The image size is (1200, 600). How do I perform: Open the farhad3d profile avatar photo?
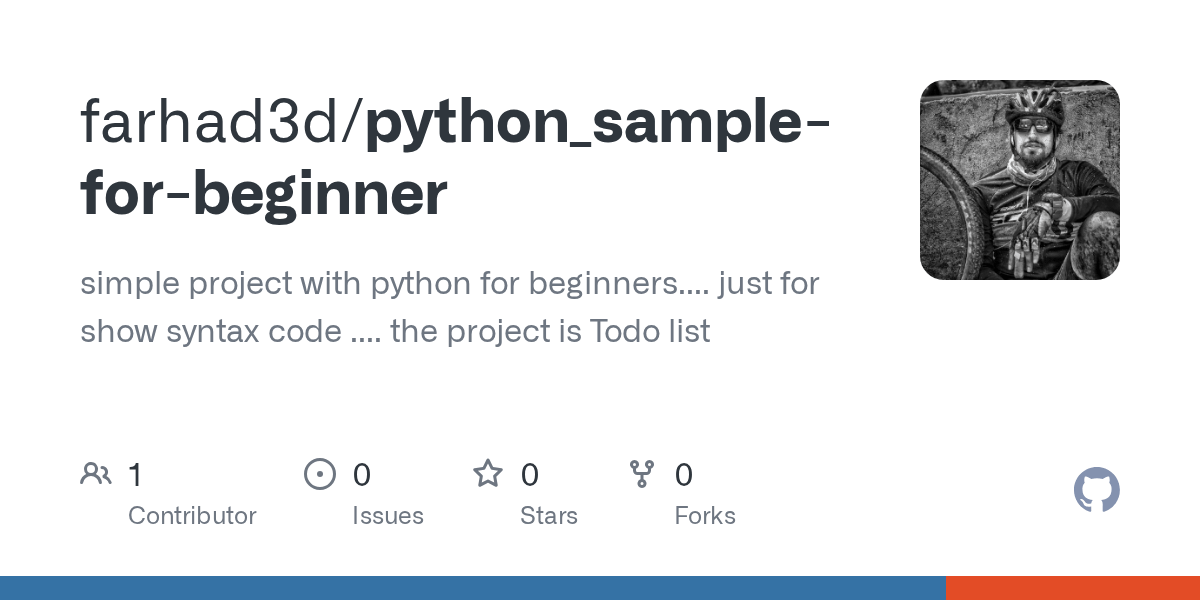[x=1019, y=180]
